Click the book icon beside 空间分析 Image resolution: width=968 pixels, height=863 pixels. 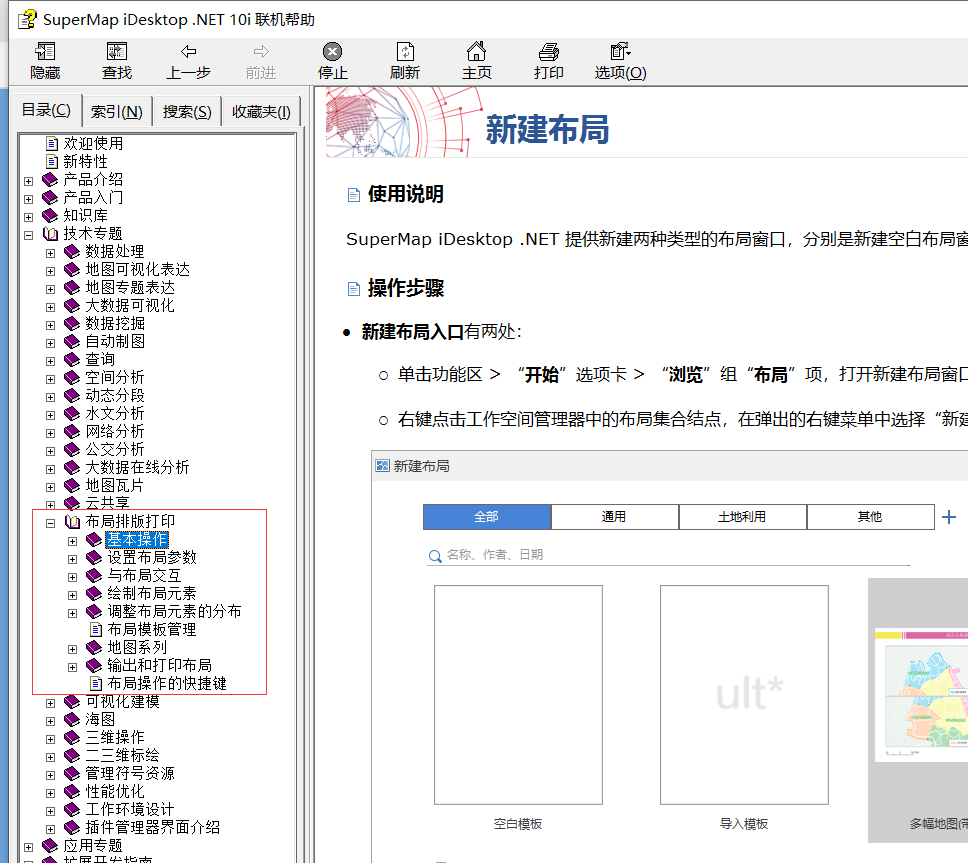click(x=72, y=378)
